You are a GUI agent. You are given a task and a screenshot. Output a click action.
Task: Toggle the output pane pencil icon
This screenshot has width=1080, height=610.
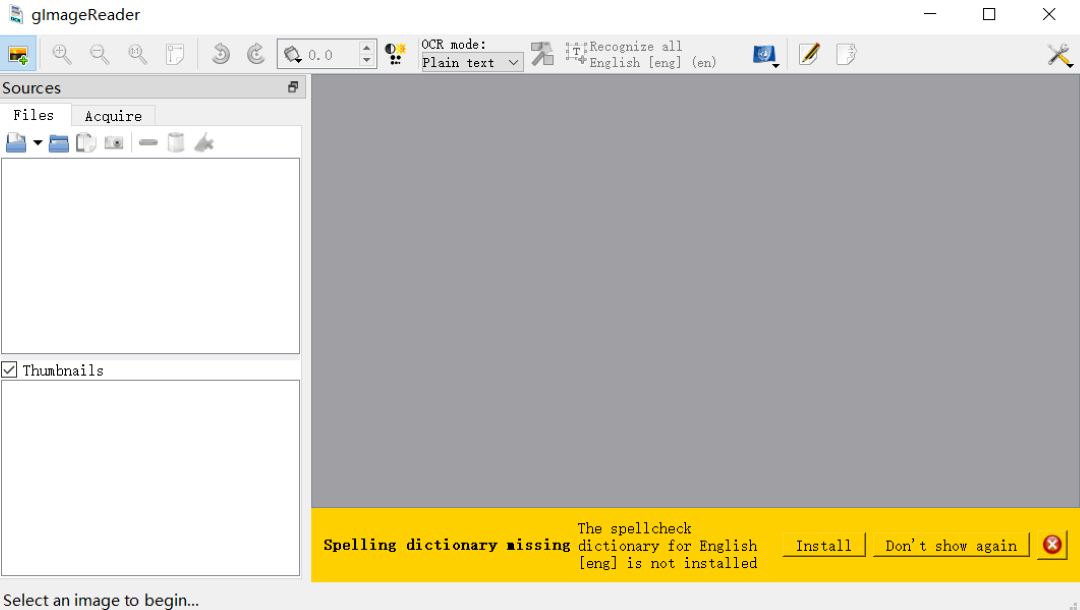pos(809,54)
